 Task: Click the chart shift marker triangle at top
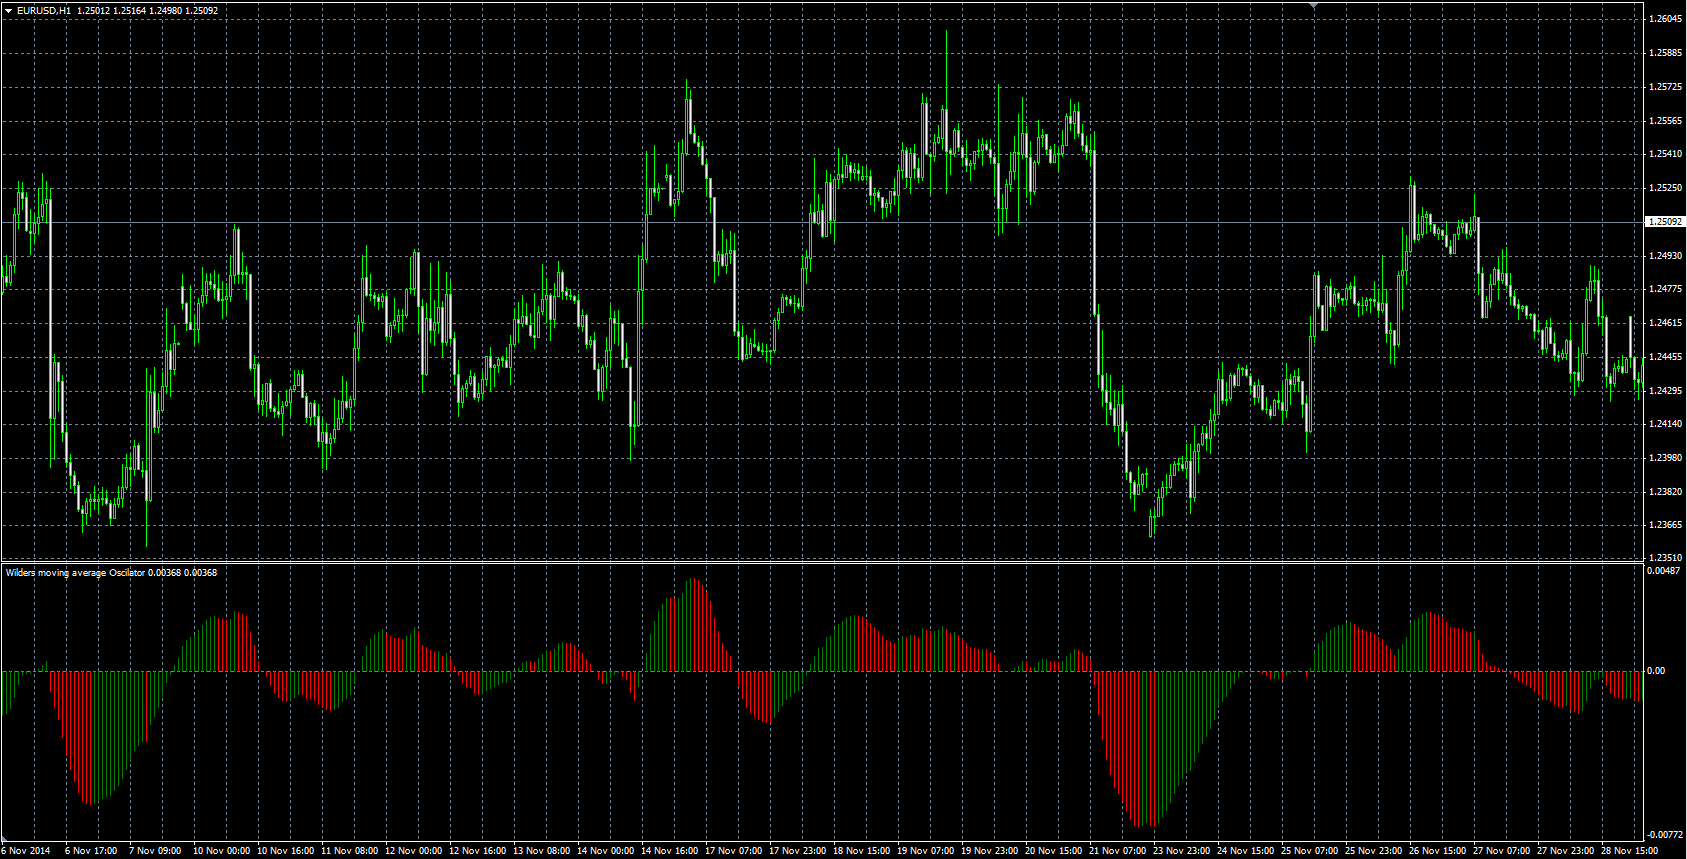pos(1314,5)
